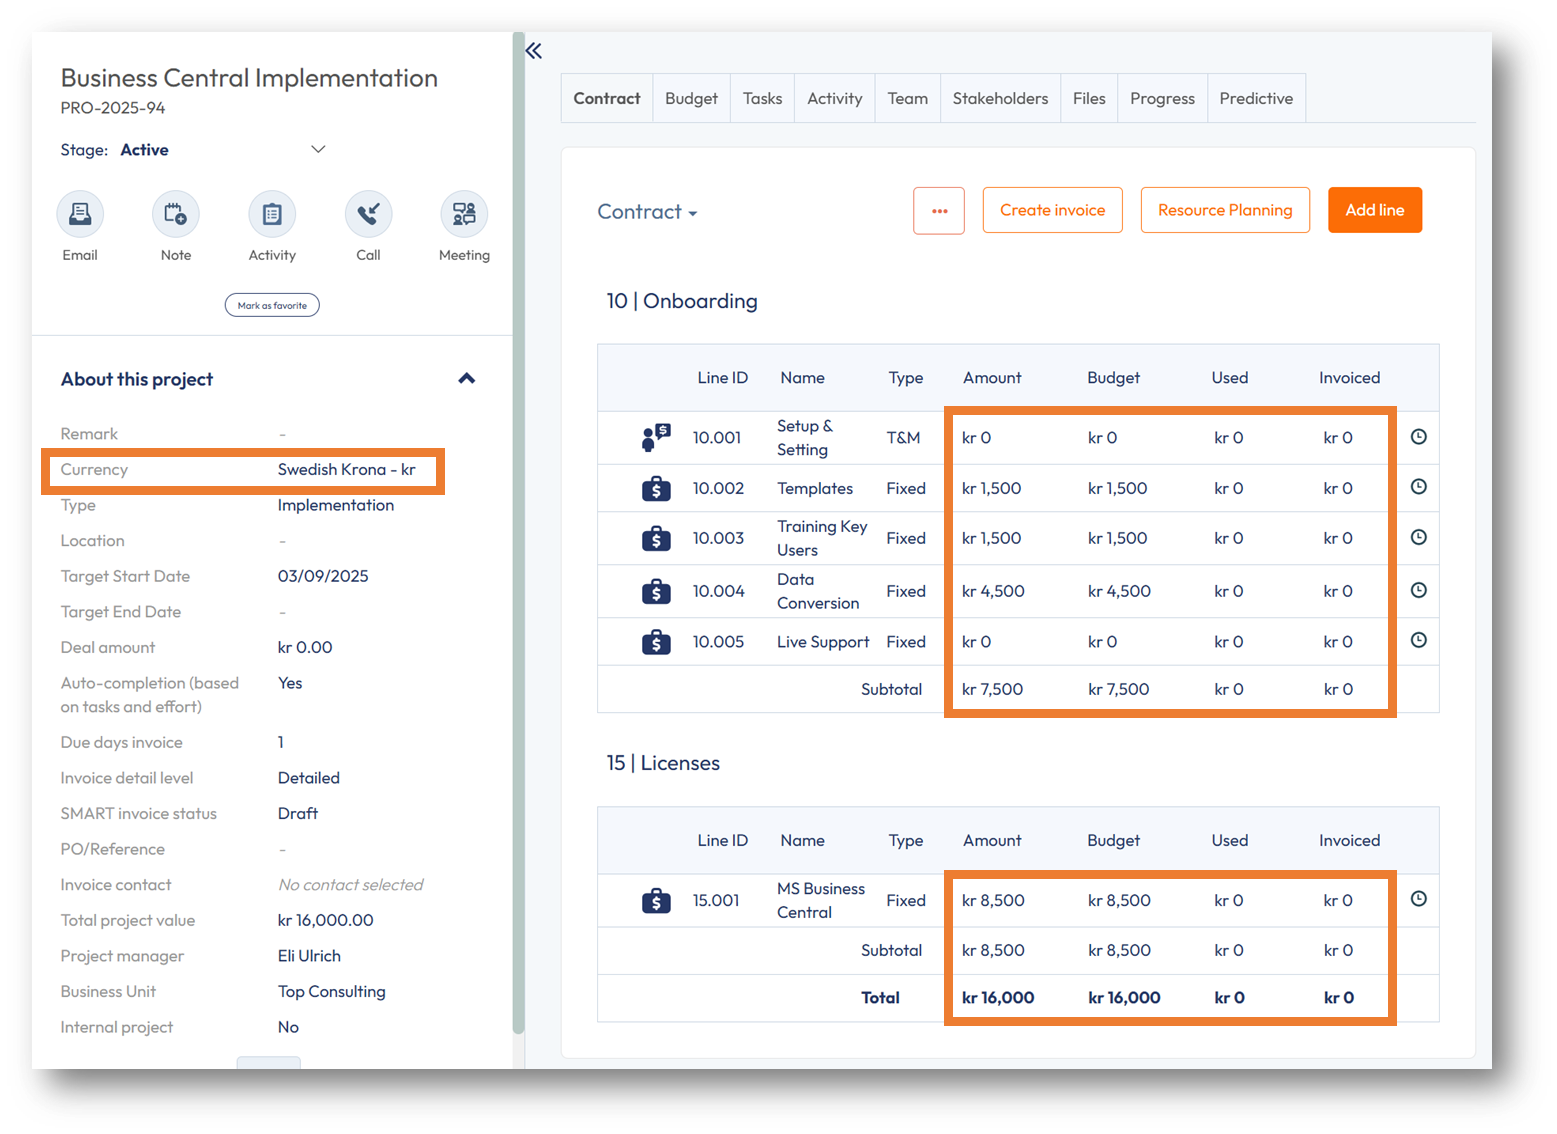Open the Resource Planning button
Screen dimensions: 1557x1134
[1225, 210]
